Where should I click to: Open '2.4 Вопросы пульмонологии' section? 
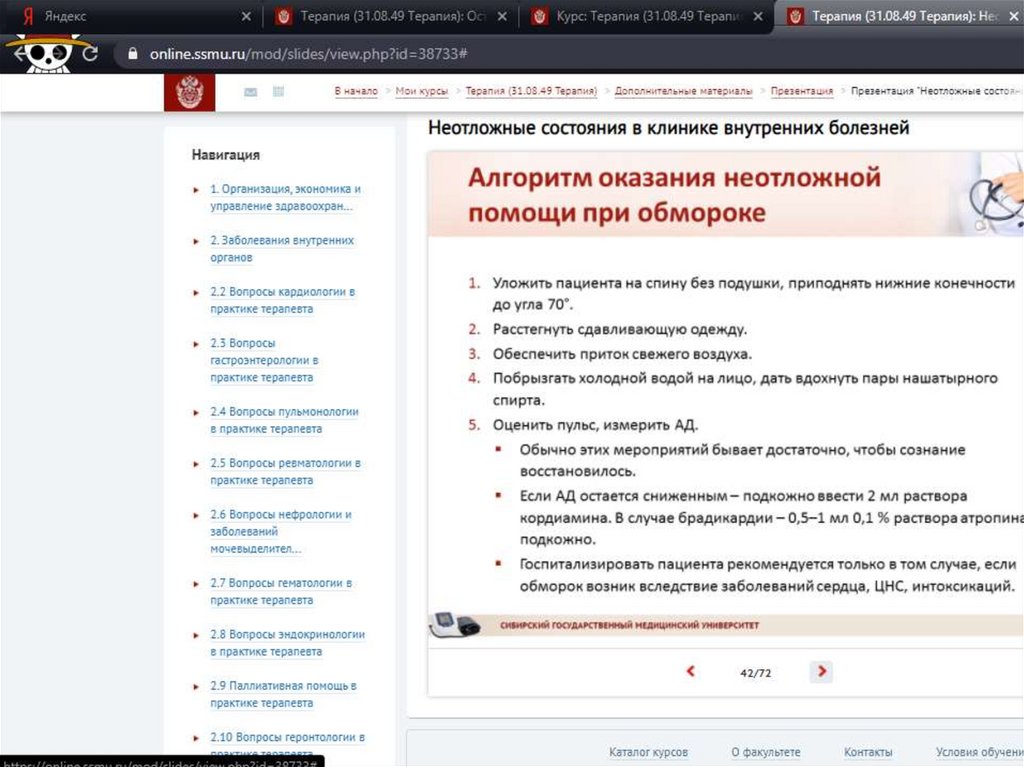(x=285, y=420)
